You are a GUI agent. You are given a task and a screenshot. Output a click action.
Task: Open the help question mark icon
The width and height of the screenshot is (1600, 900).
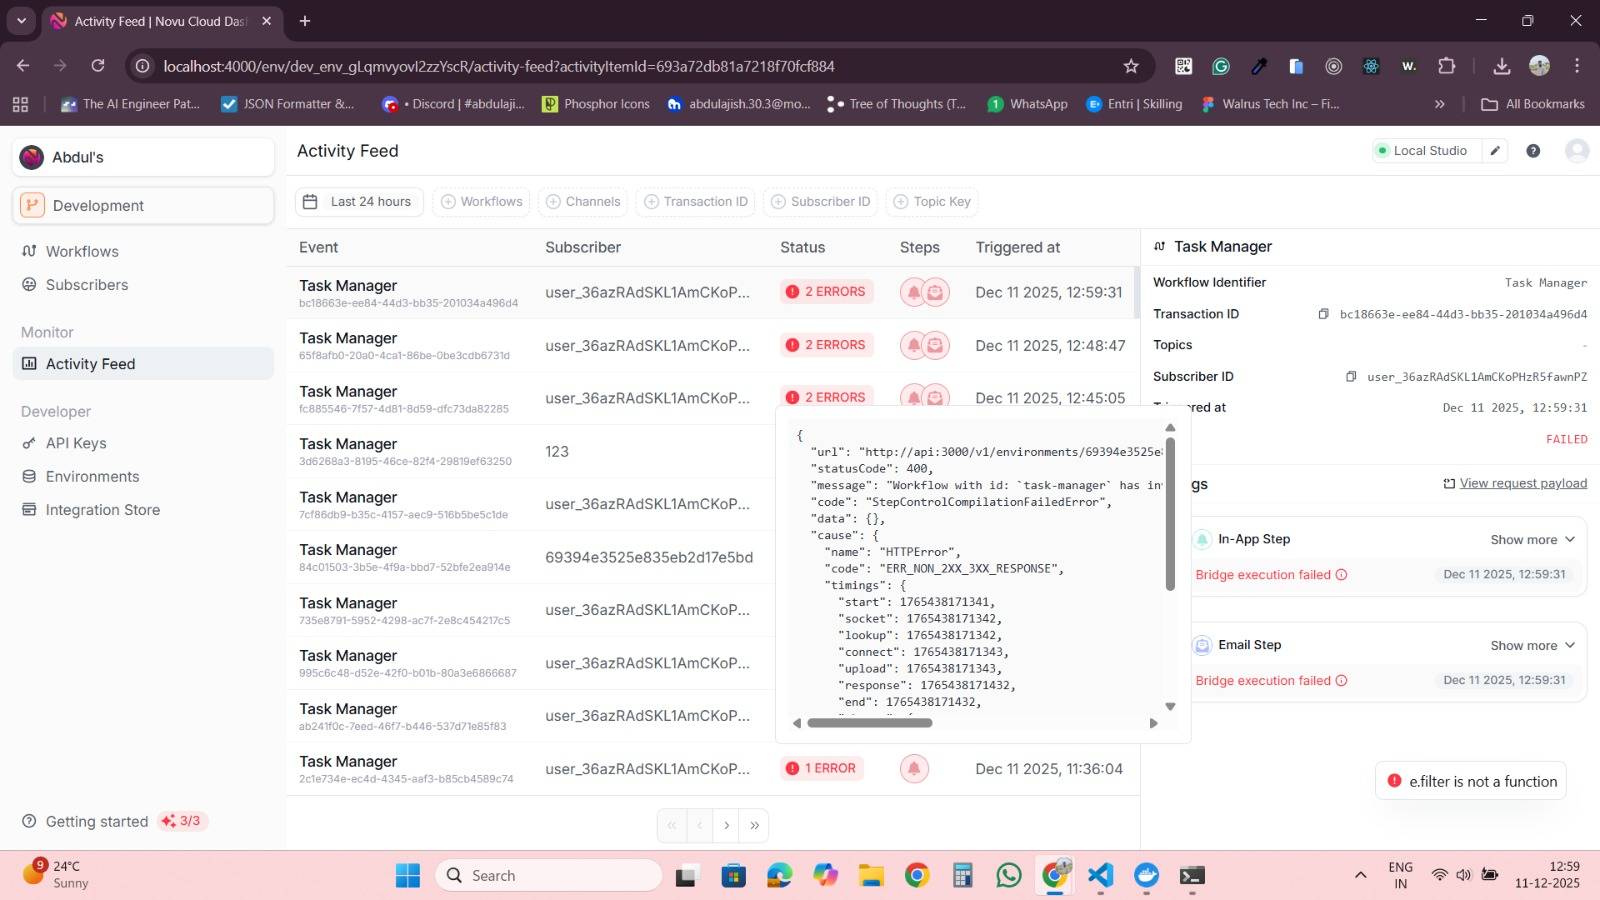(x=1533, y=151)
